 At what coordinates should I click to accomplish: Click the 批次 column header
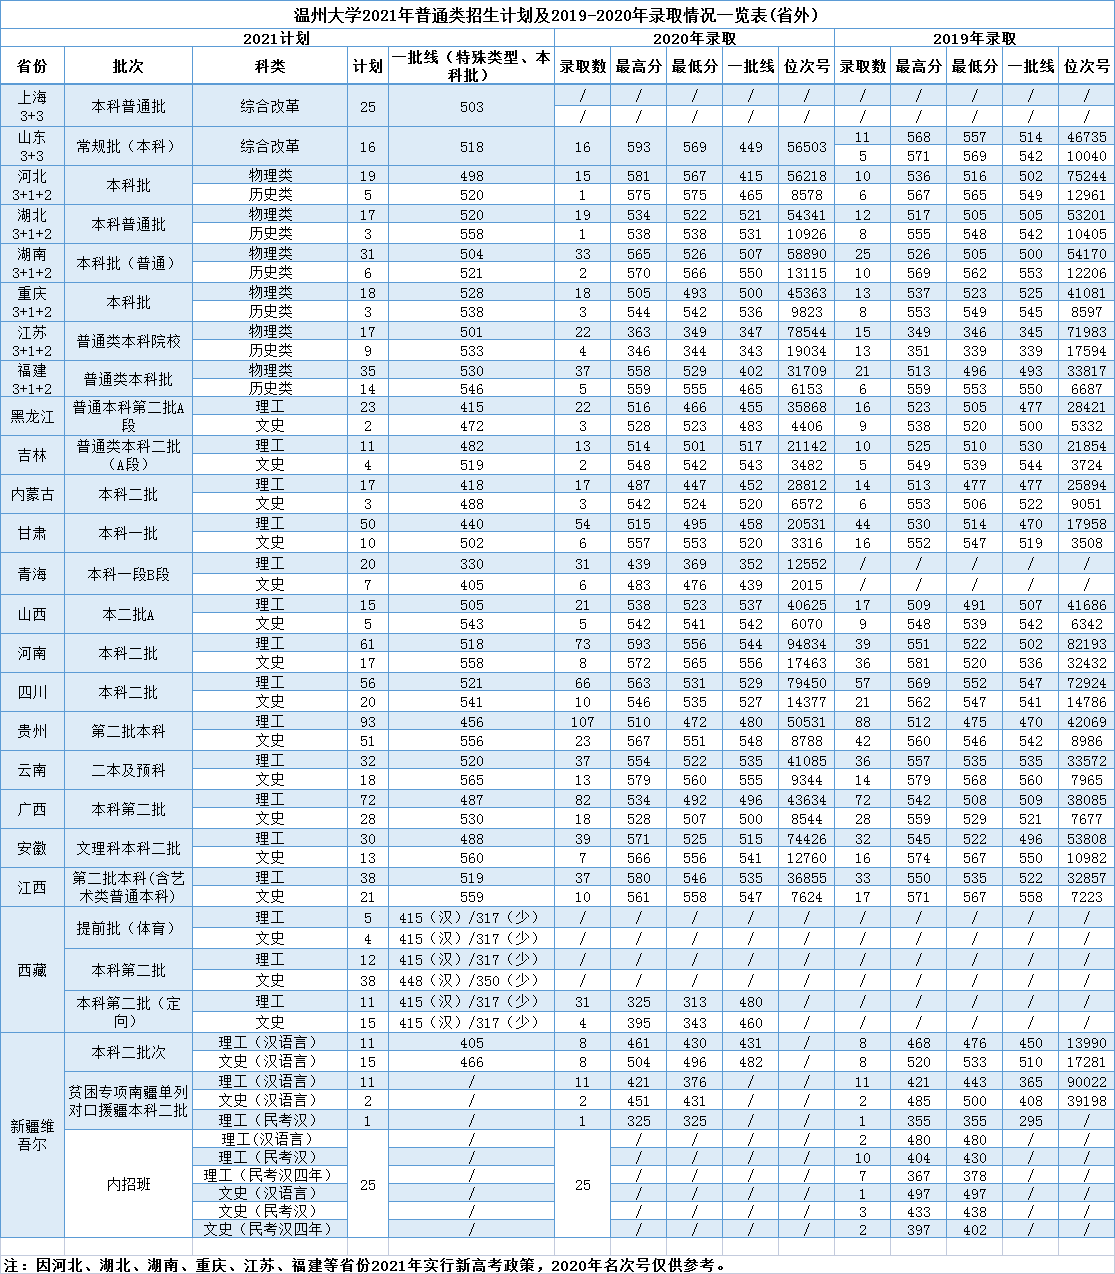click(x=128, y=66)
